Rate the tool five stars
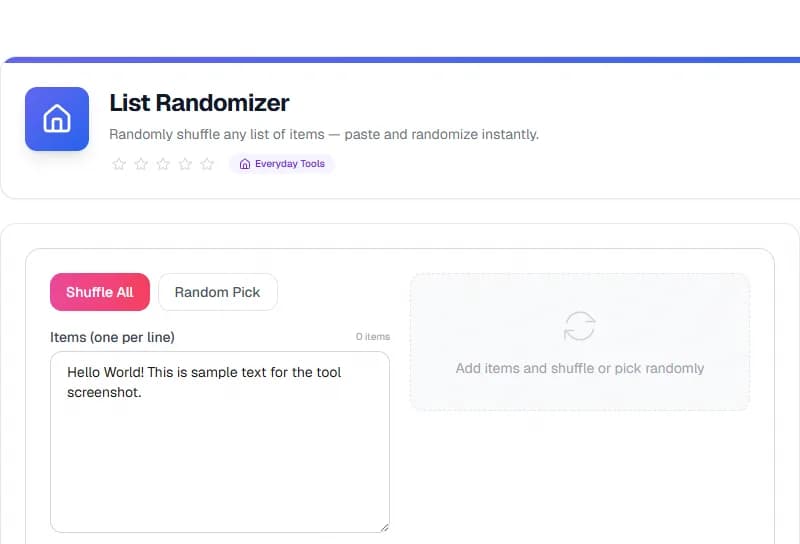The width and height of the screenshot is (800, 544). click(x=207, y=164)
